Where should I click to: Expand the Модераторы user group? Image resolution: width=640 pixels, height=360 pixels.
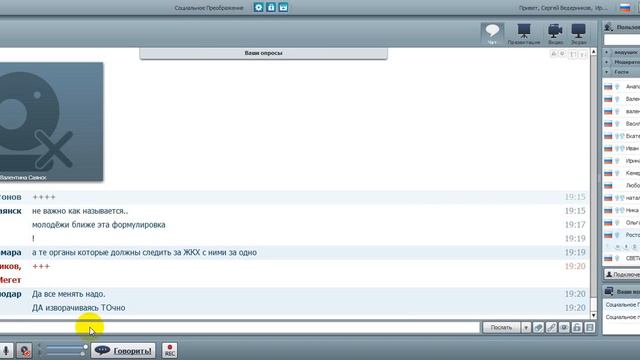[x=621, y=62]
